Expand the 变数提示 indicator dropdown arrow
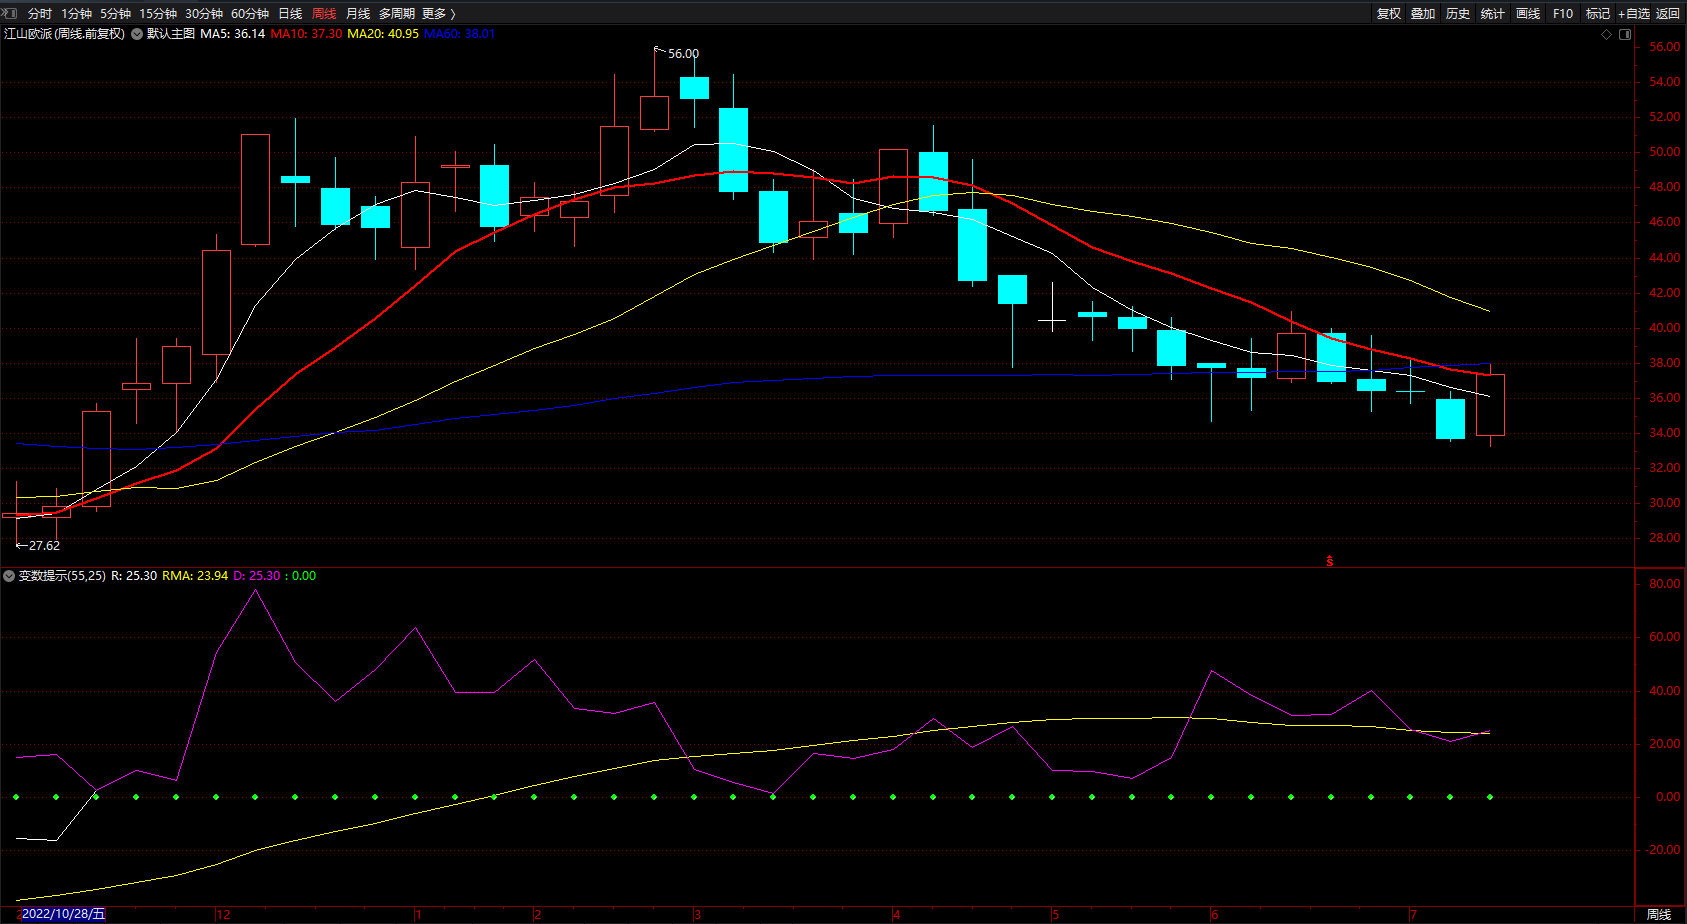This screenshot has height=924, width=1687. point(9,576)
